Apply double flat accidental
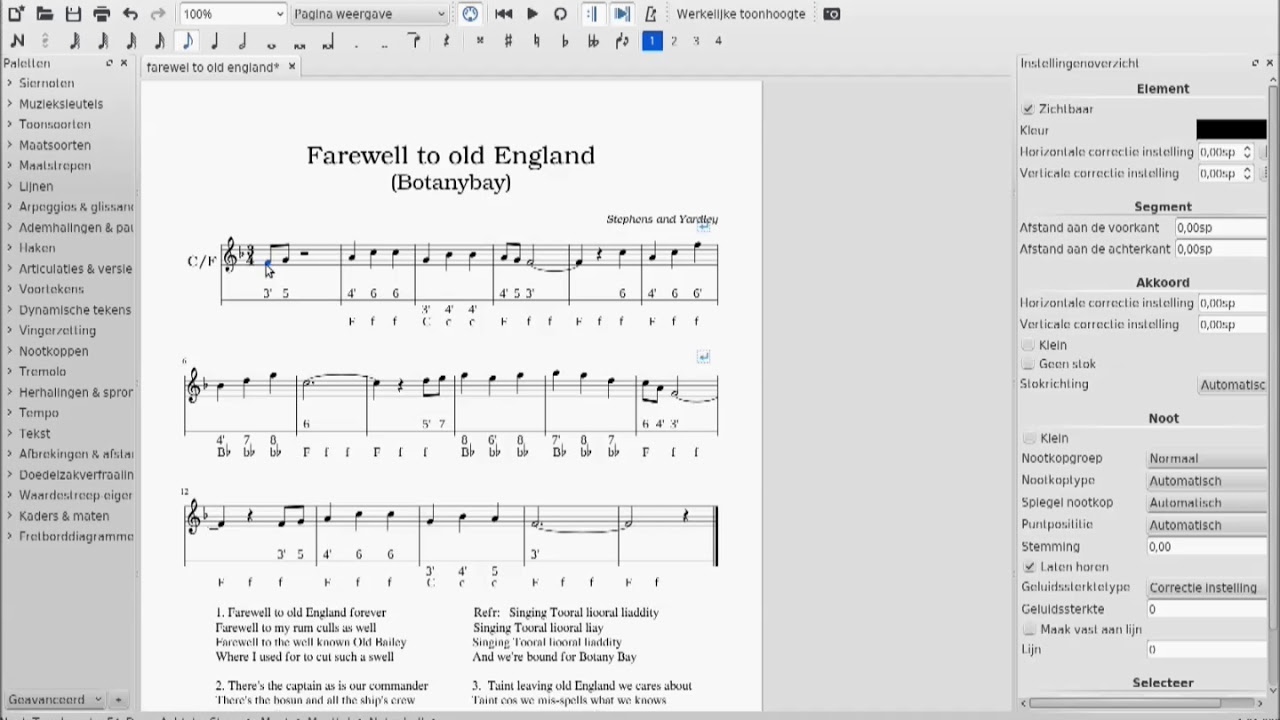The width and height of the screenshot is (1280, 720). tap(593, 41)
